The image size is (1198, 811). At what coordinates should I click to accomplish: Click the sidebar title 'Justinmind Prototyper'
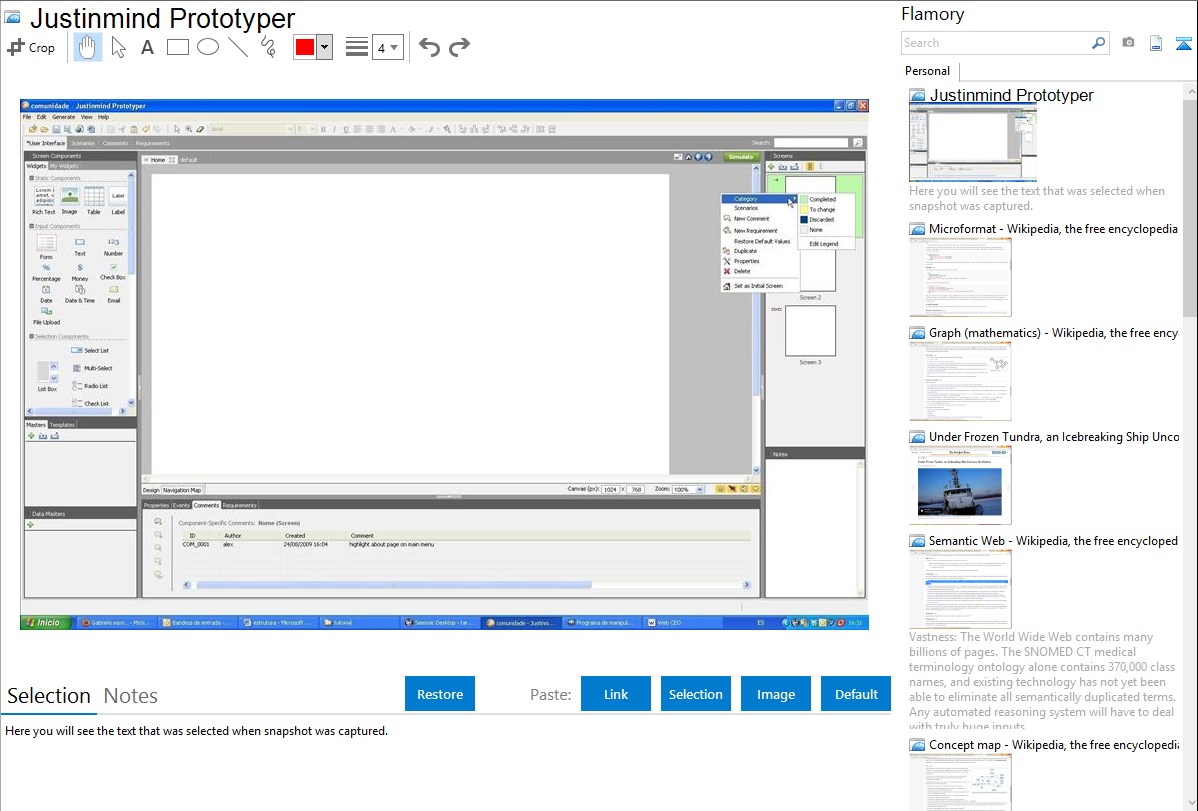point(1012,96)
